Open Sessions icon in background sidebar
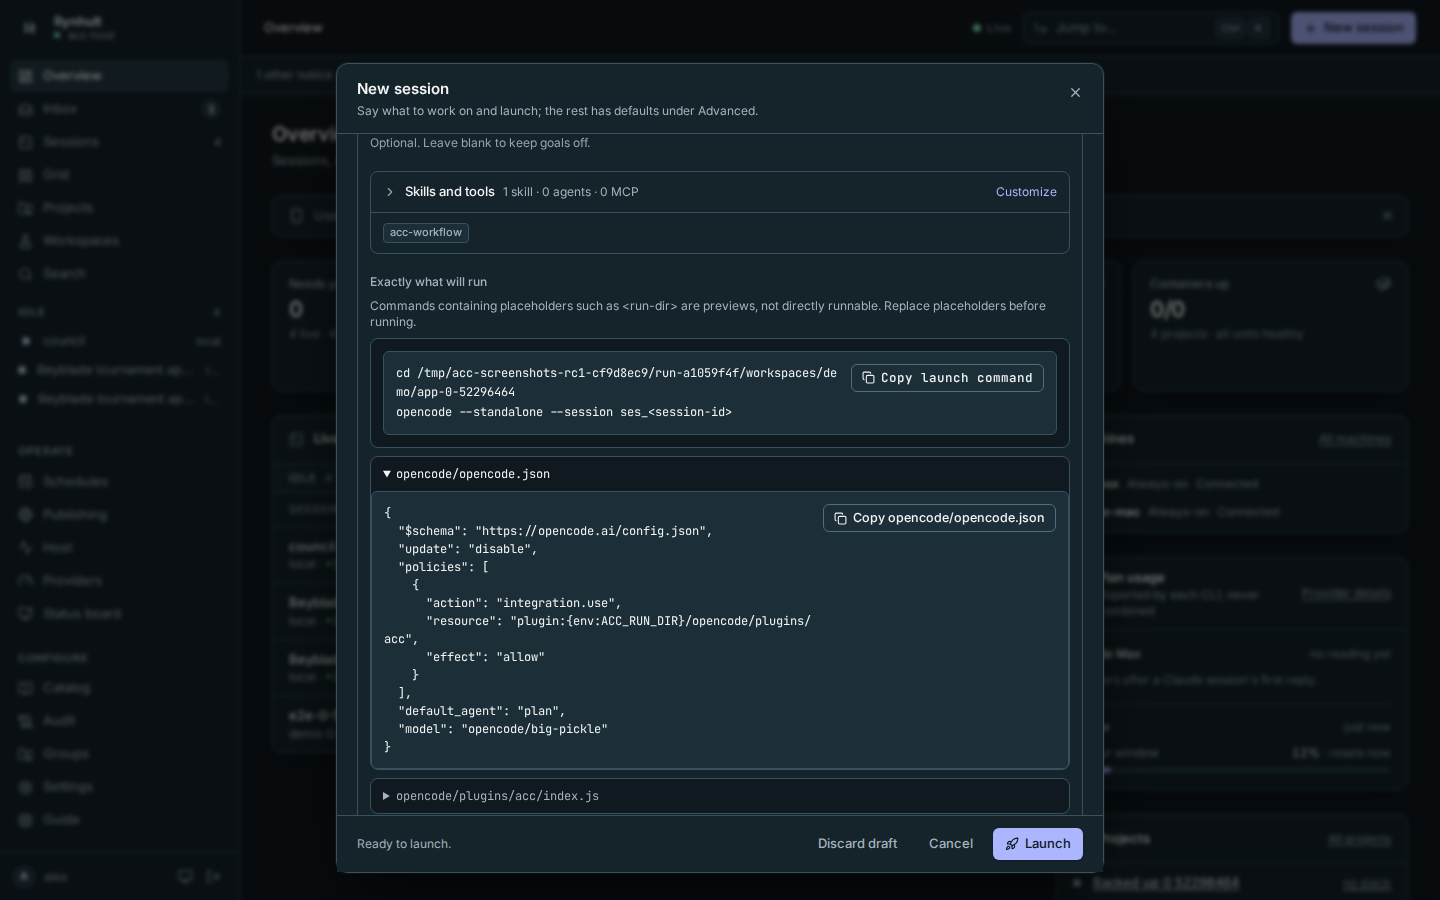1440x900 pixels. [x=27, y=142]
